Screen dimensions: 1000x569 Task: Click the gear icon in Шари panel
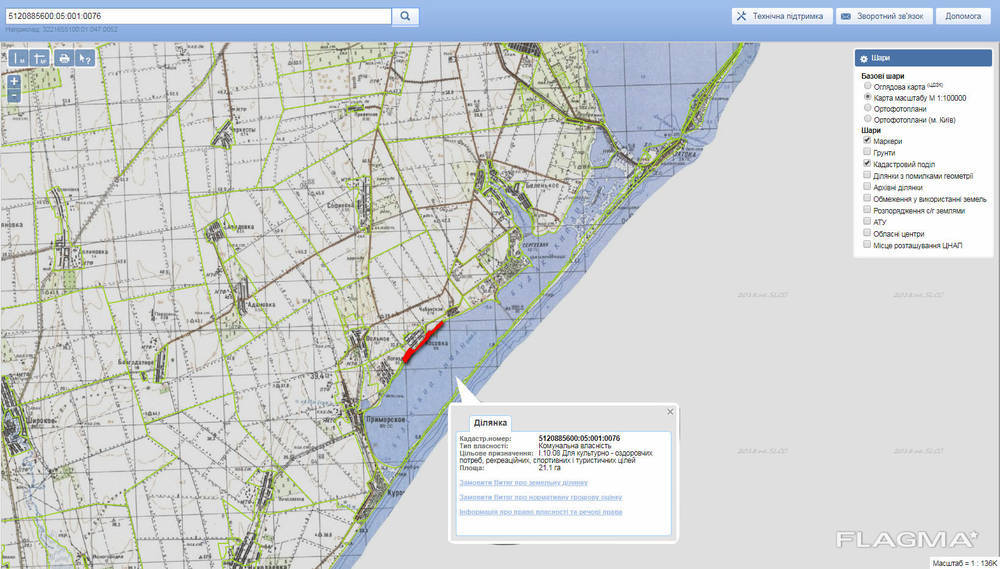(x=864, y=59)
